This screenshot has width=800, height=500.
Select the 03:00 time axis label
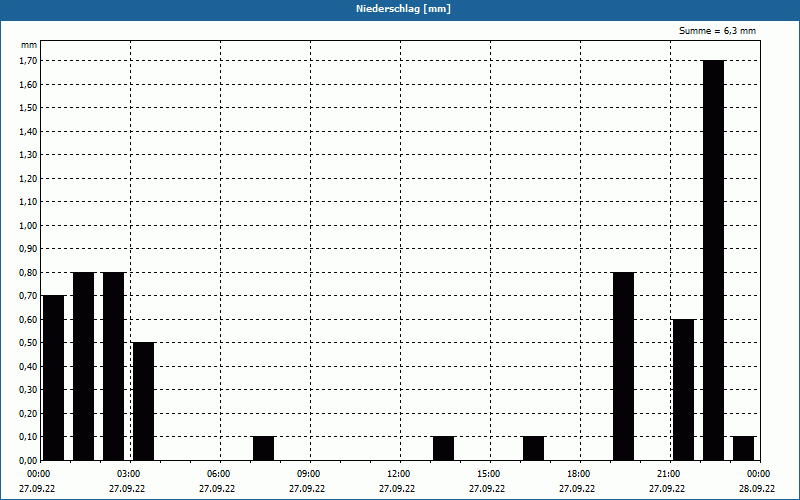pos(129,474)
